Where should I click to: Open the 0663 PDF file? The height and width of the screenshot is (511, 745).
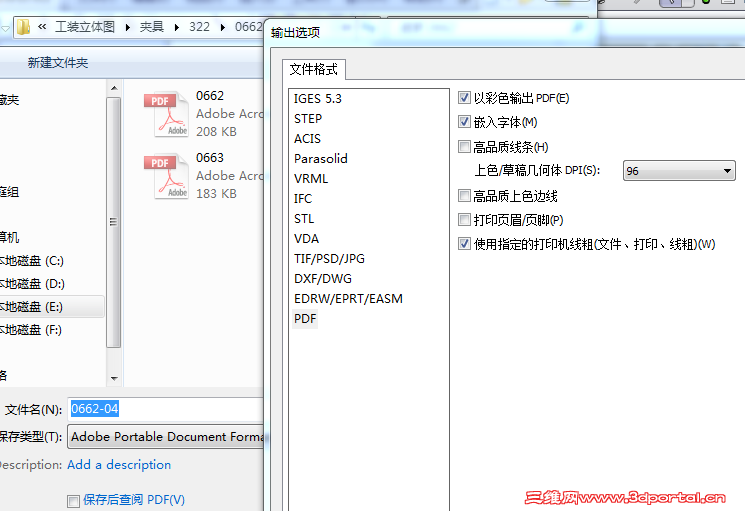click(x=203, y=176)
